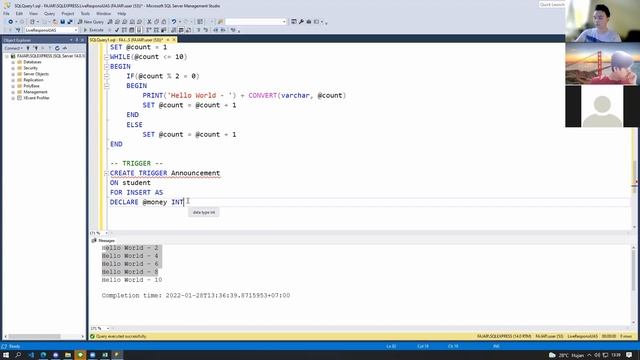Open the View menu

(33, 13)
